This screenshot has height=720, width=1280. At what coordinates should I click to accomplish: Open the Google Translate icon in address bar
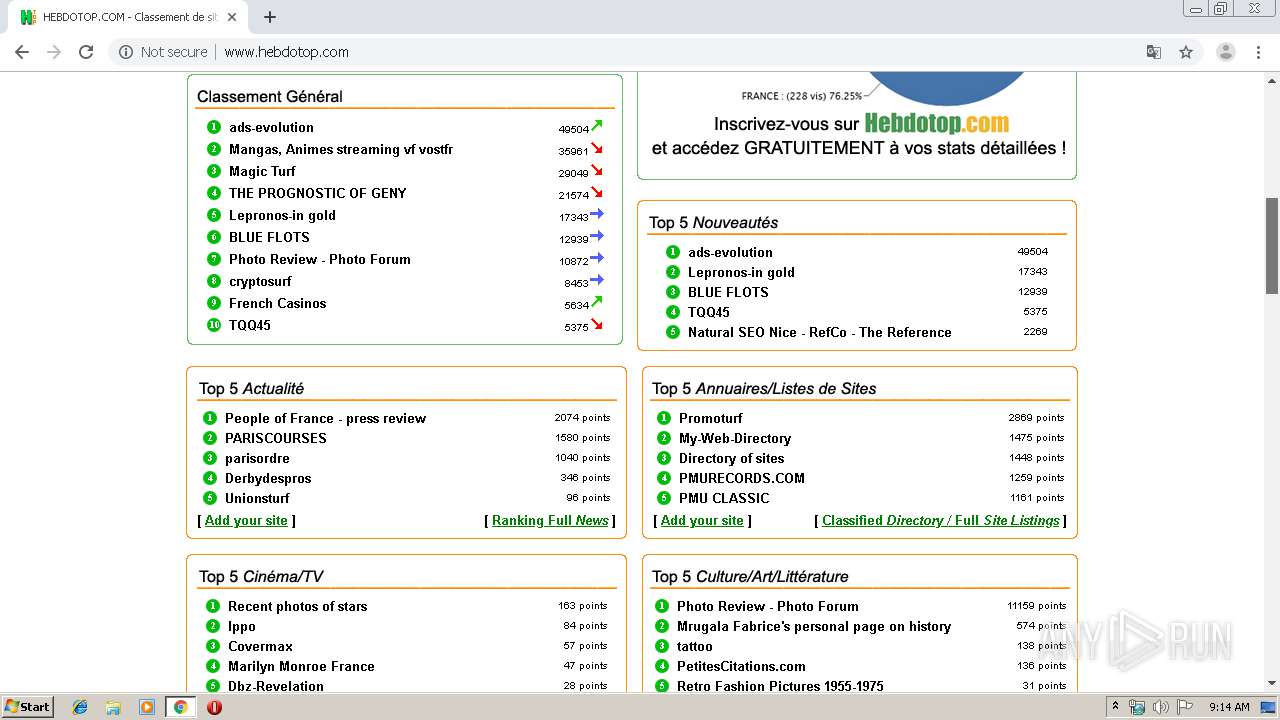[x=1154, y=52]
